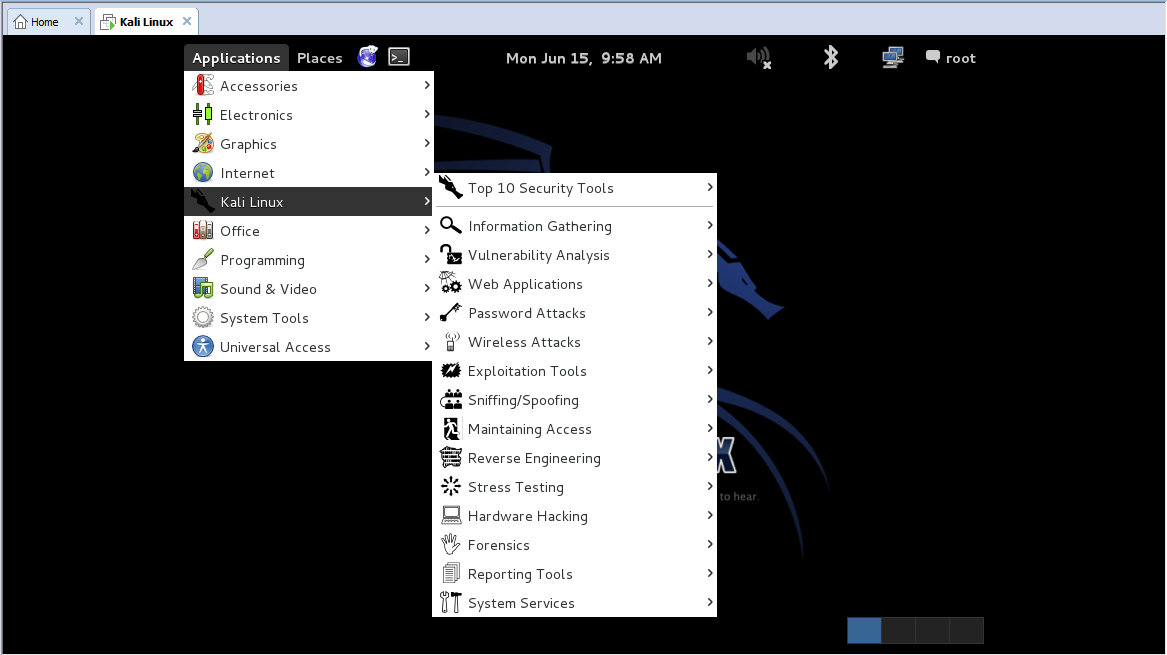The width and height of the screenshot is (1167, 655).
Task: Expand the Electronics submenu arrow
Action: coord(426,115)
